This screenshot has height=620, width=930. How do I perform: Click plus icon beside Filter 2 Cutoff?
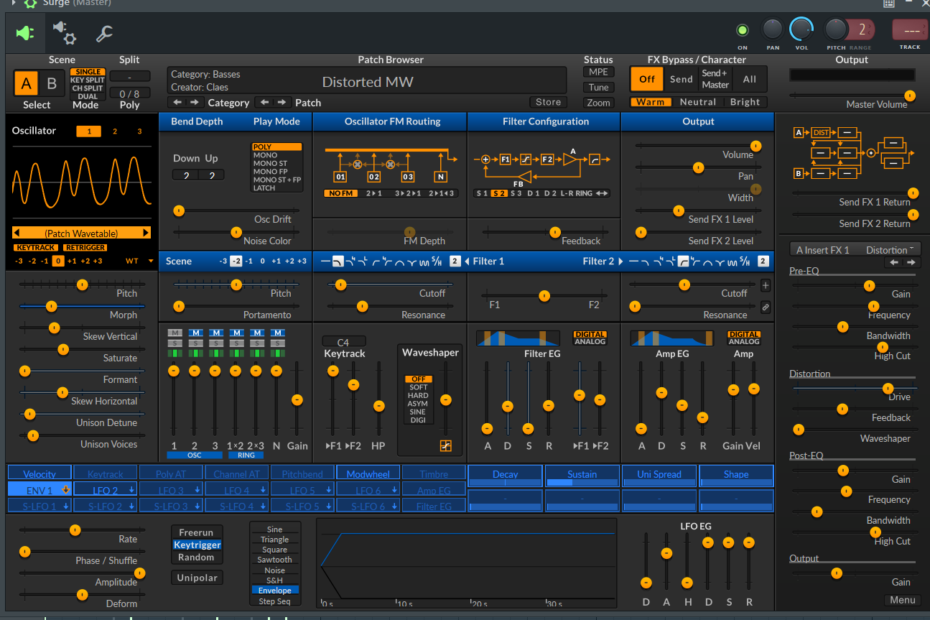766,285
